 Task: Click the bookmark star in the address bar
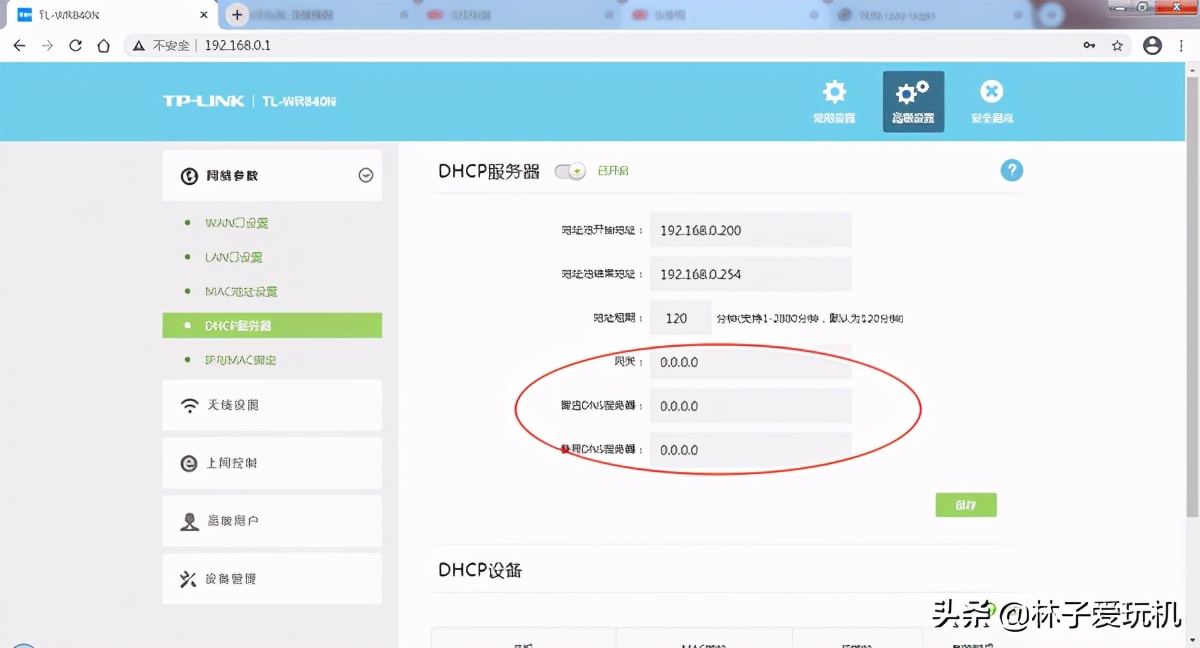coord(1119,45)
